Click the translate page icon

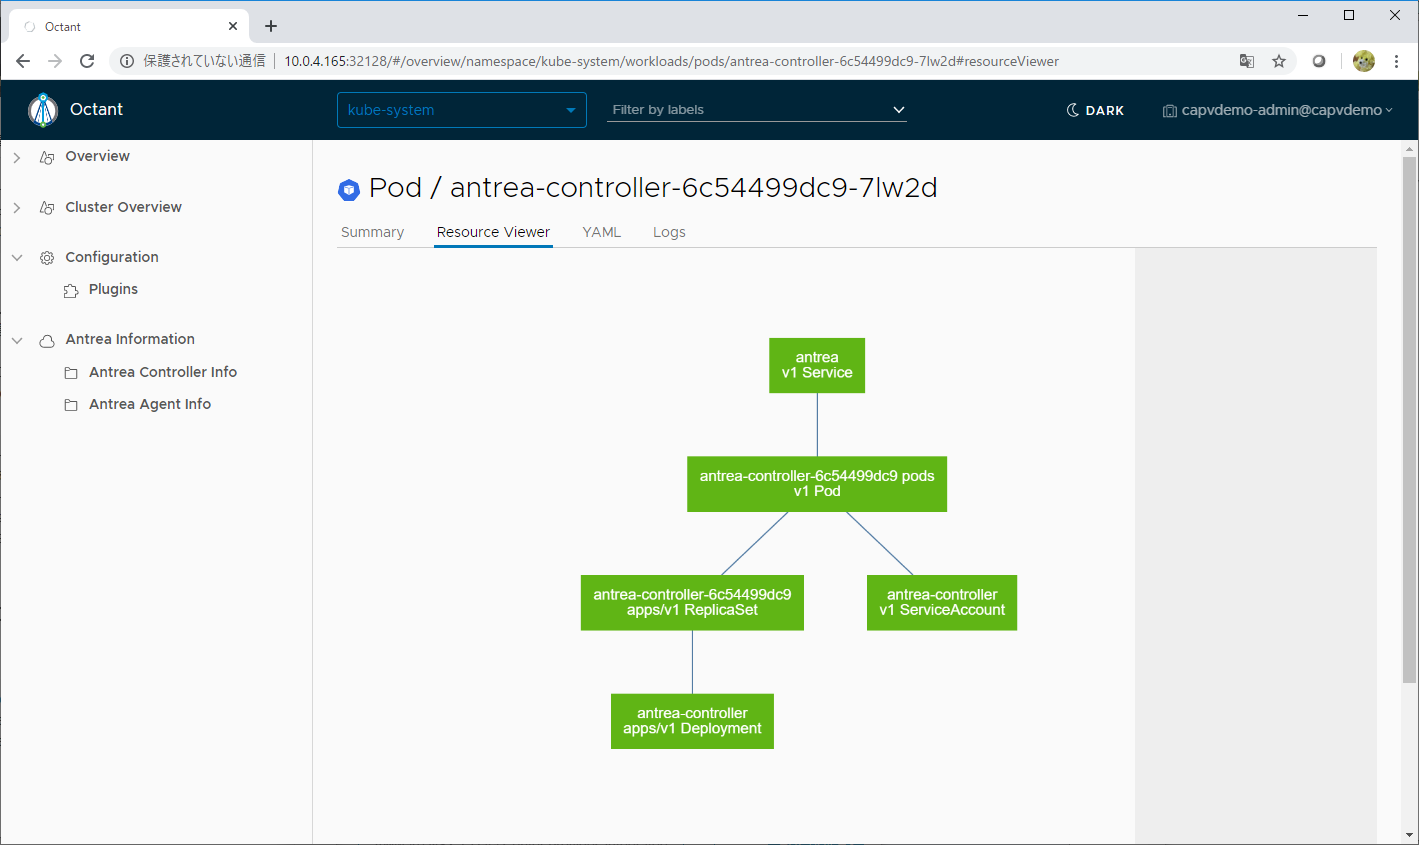(1247, 61)
